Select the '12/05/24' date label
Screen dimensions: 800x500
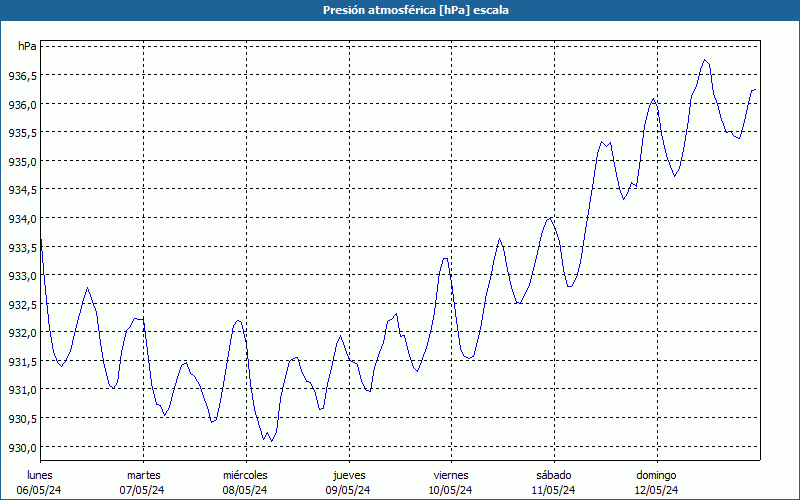656,490
